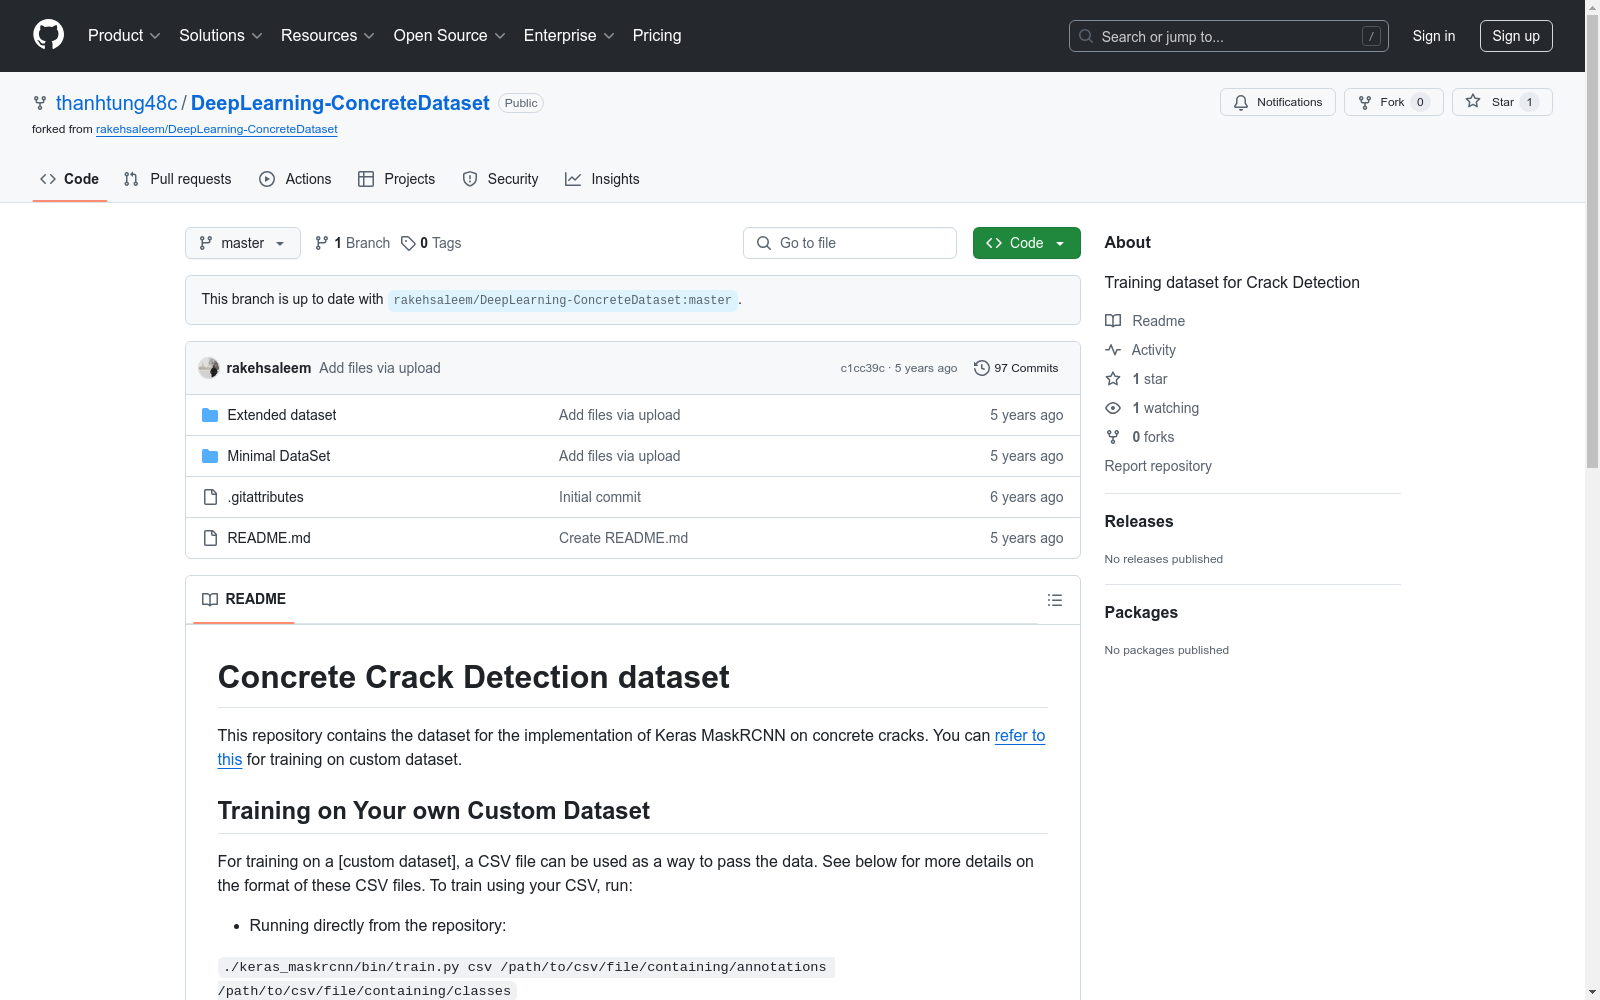View the 1 star stargazers link
The height and width of the screenshot is (1000, 1600).
pyautogui.click(x=1136, y=379)
